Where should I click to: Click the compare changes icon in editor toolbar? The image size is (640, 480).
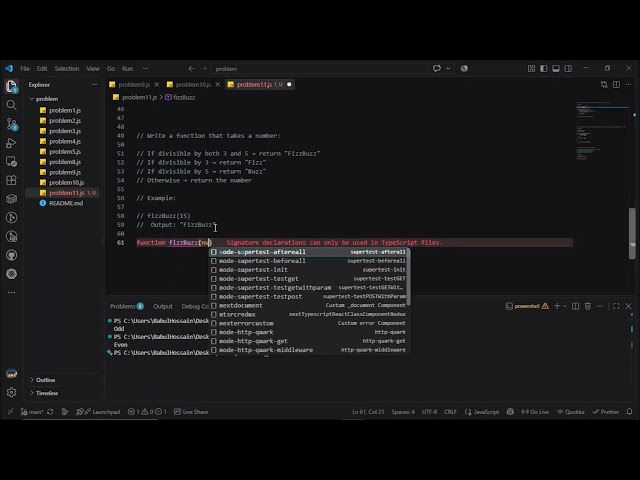(x=604, y=84)
